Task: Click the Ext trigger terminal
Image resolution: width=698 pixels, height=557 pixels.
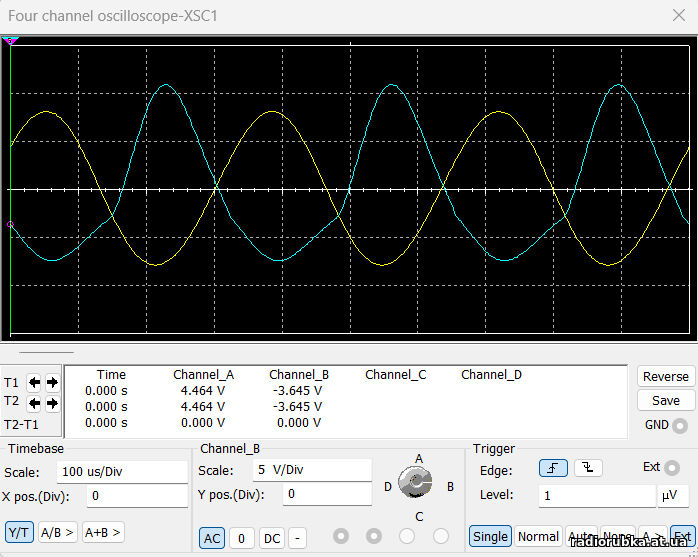Action: [x=672, y=468]
